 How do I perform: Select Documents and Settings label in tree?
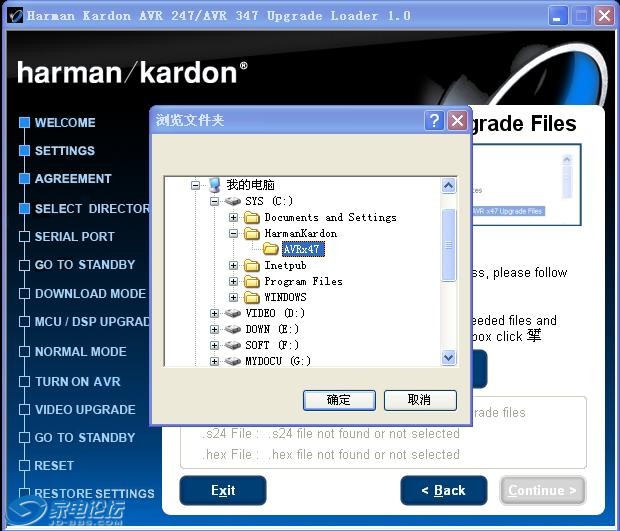pyautogui.click(x=330, y=217)
